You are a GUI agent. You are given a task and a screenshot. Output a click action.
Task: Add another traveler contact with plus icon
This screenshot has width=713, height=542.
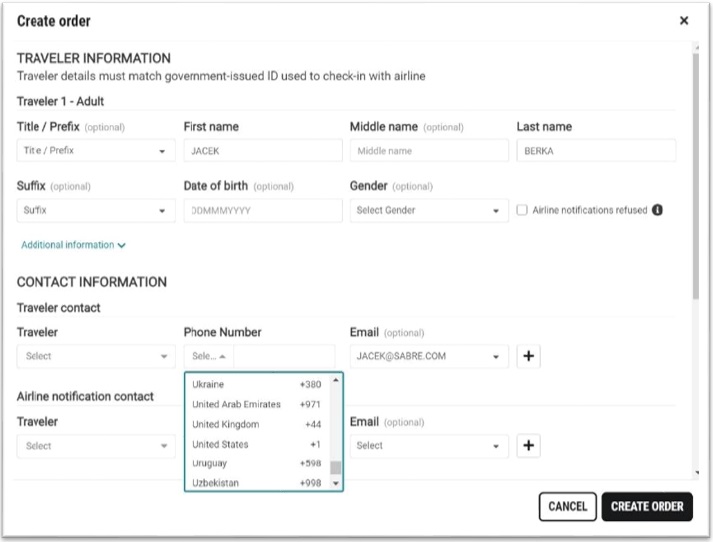pyautogui.click(x=528, y=356)
